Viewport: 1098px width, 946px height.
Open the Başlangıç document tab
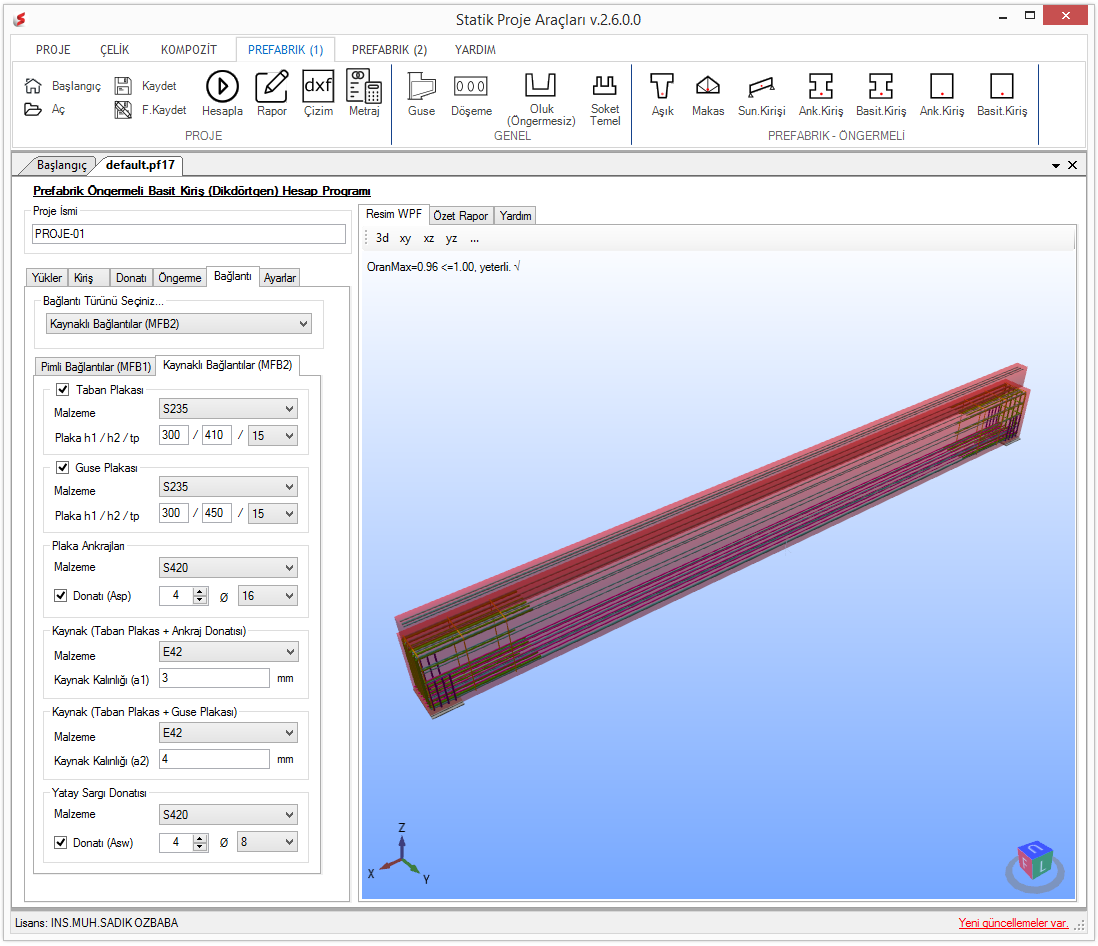[62, 165]
